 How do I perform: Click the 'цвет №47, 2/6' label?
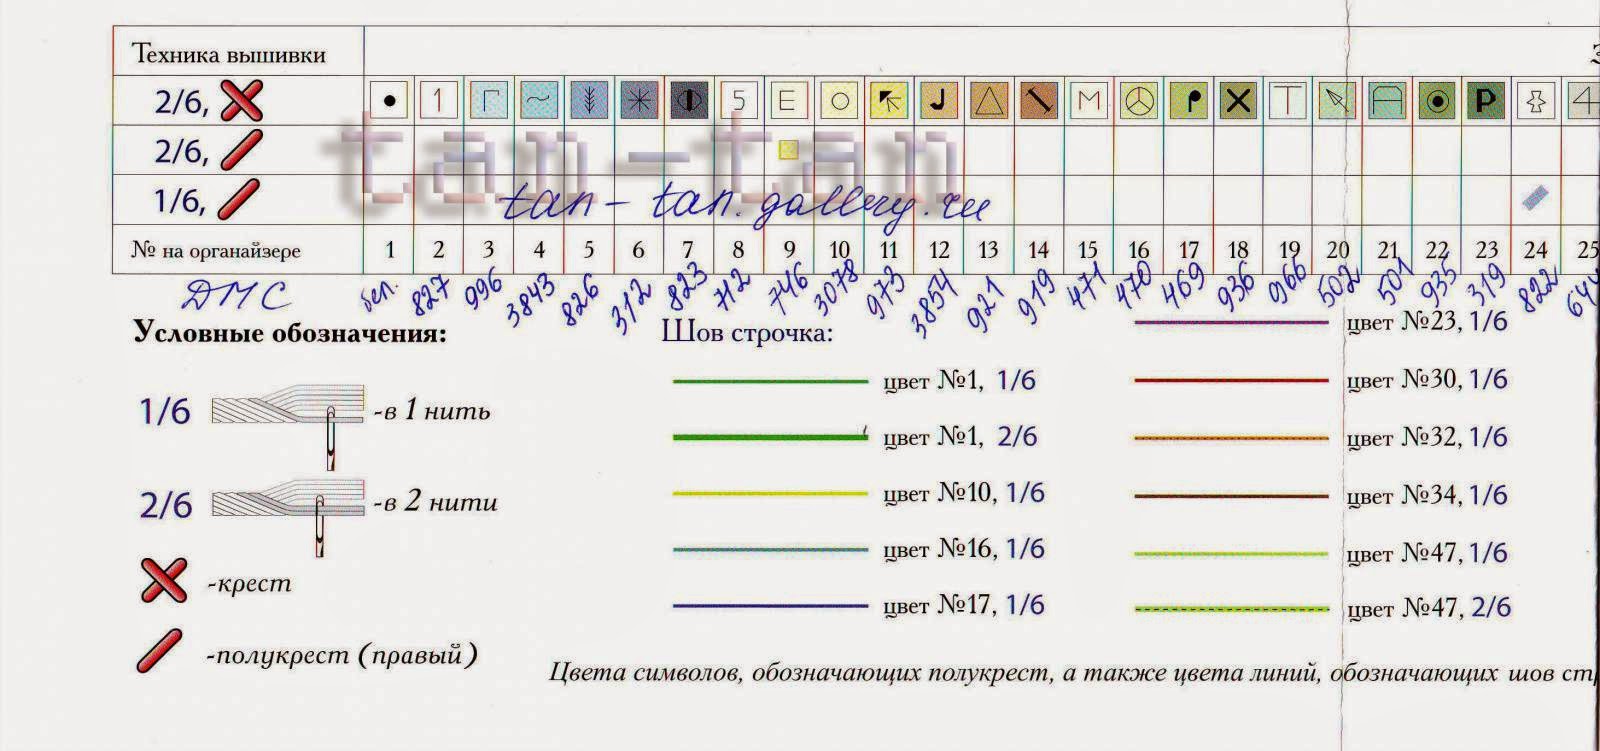[x=1429, y=607]
